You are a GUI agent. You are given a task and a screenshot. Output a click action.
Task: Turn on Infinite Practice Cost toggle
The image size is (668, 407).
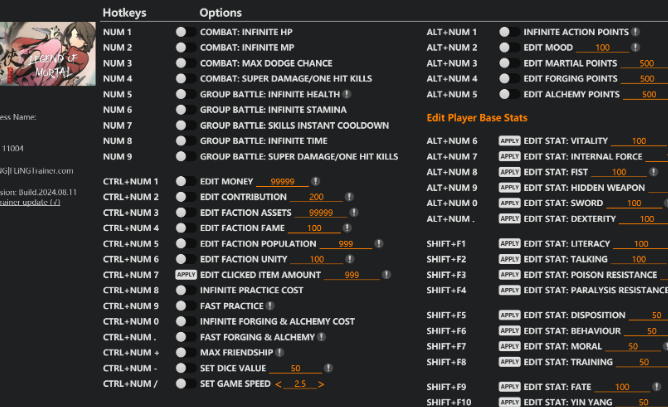[x=181, y=290]
